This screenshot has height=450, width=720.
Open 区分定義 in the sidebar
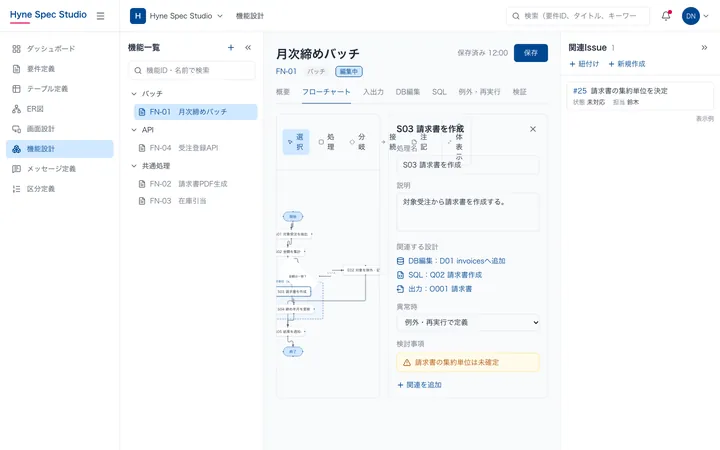(60, 189)
